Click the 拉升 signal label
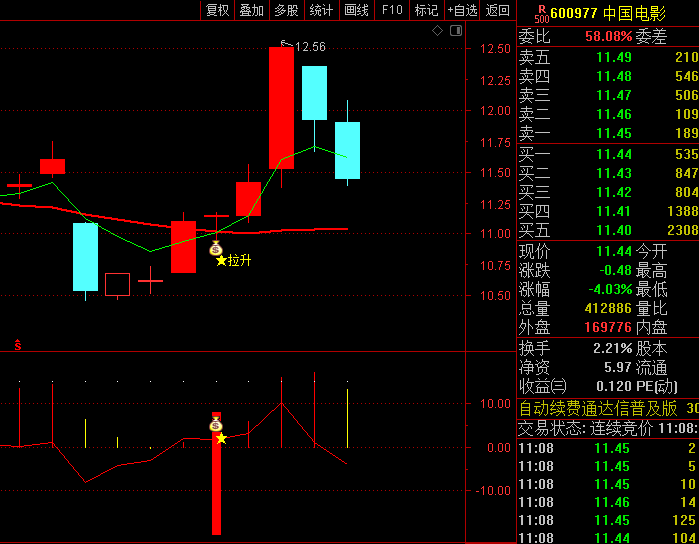Screen dimensions: 699x544 point(239,260)
